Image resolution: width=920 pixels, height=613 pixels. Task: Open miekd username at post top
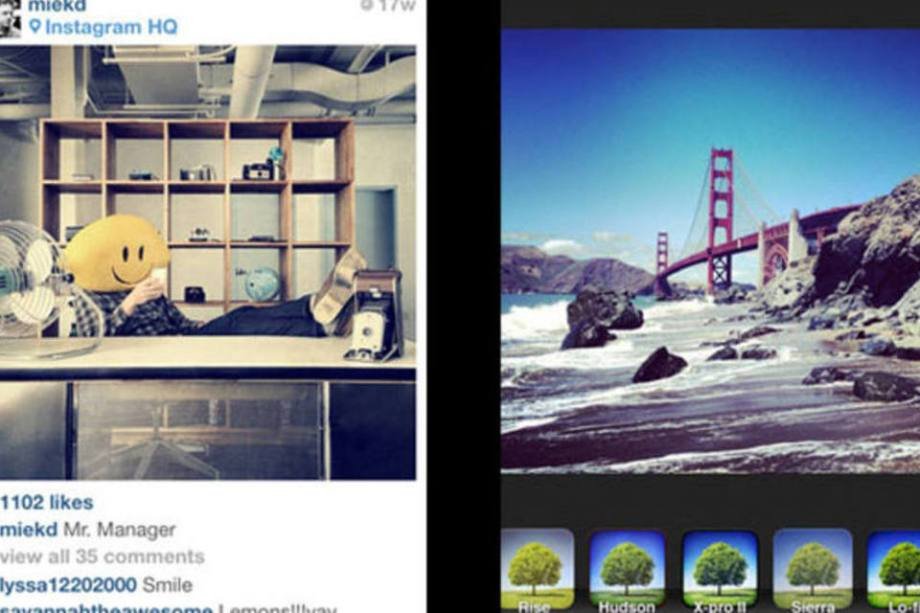tap(58, 6)
